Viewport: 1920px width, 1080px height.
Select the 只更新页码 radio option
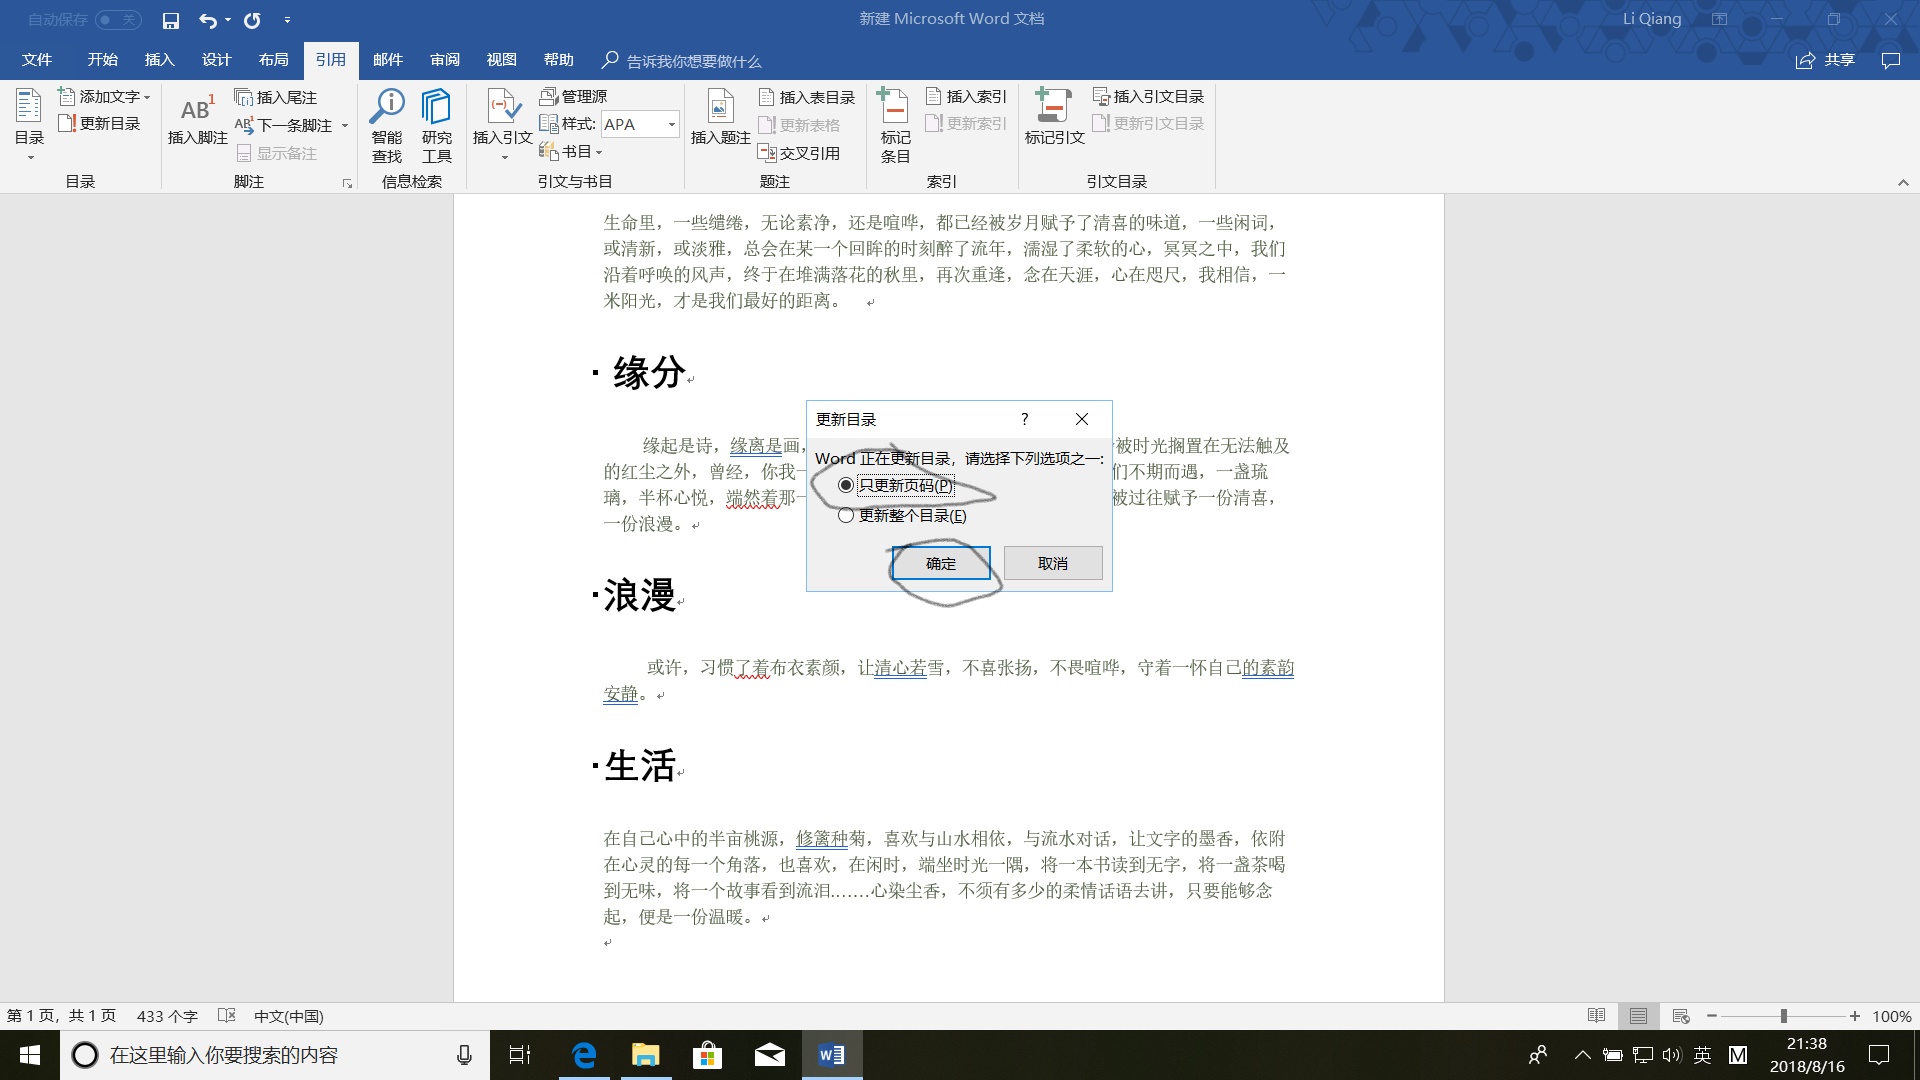click(x=847, y=484)
